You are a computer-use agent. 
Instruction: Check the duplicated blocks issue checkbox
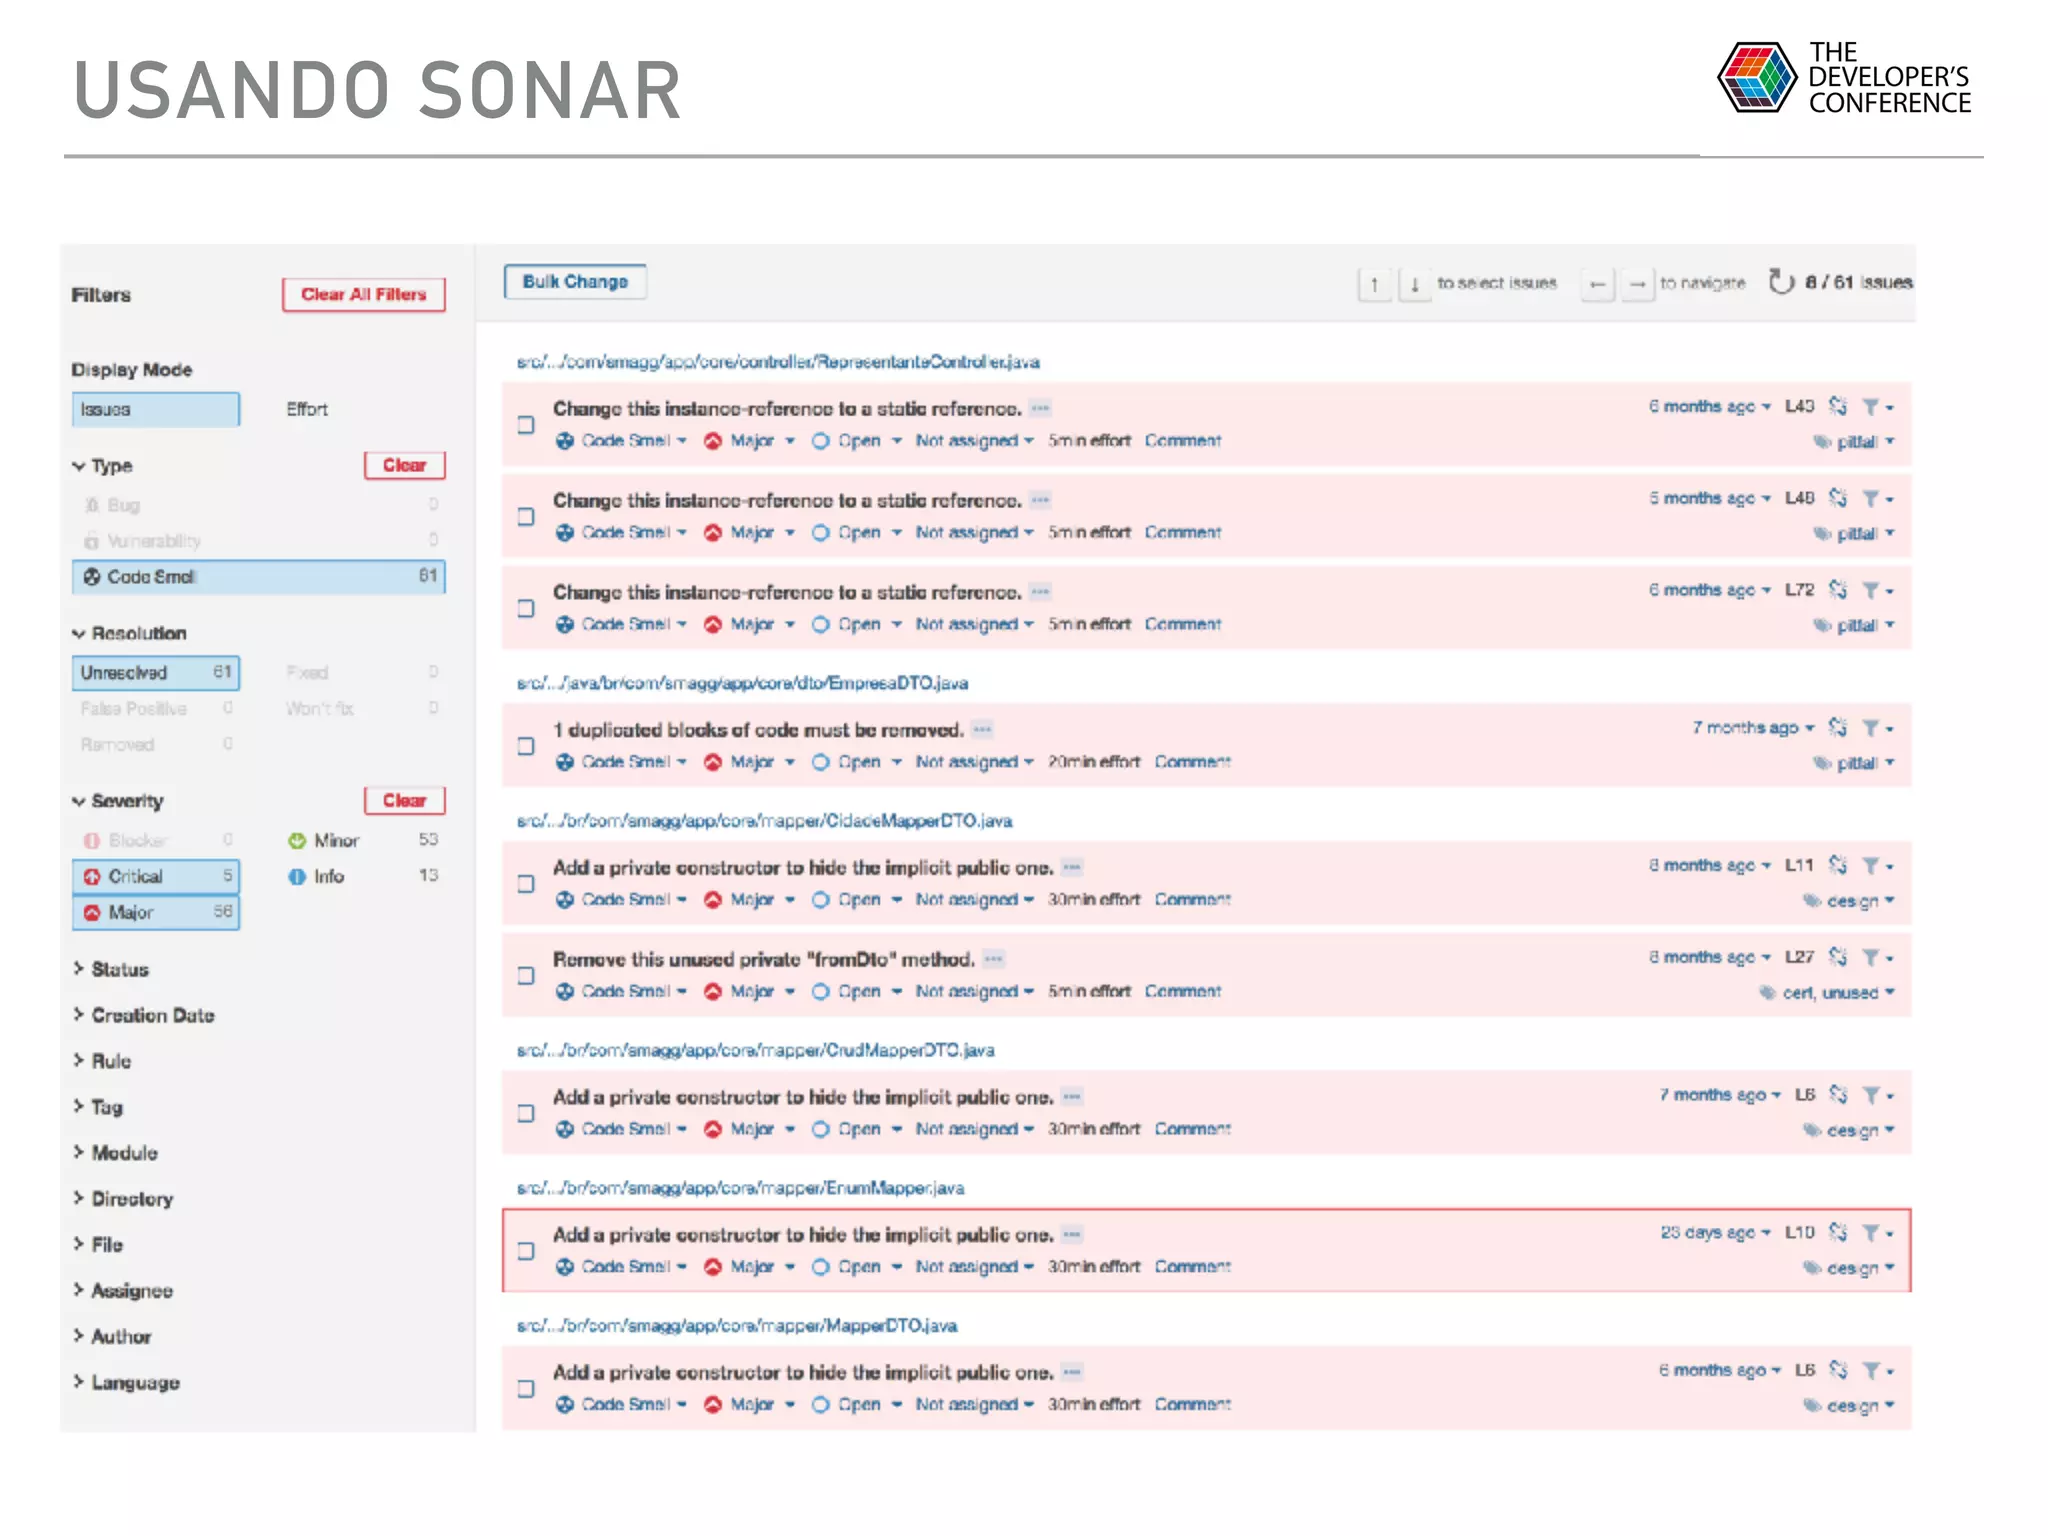coord(526,746)
